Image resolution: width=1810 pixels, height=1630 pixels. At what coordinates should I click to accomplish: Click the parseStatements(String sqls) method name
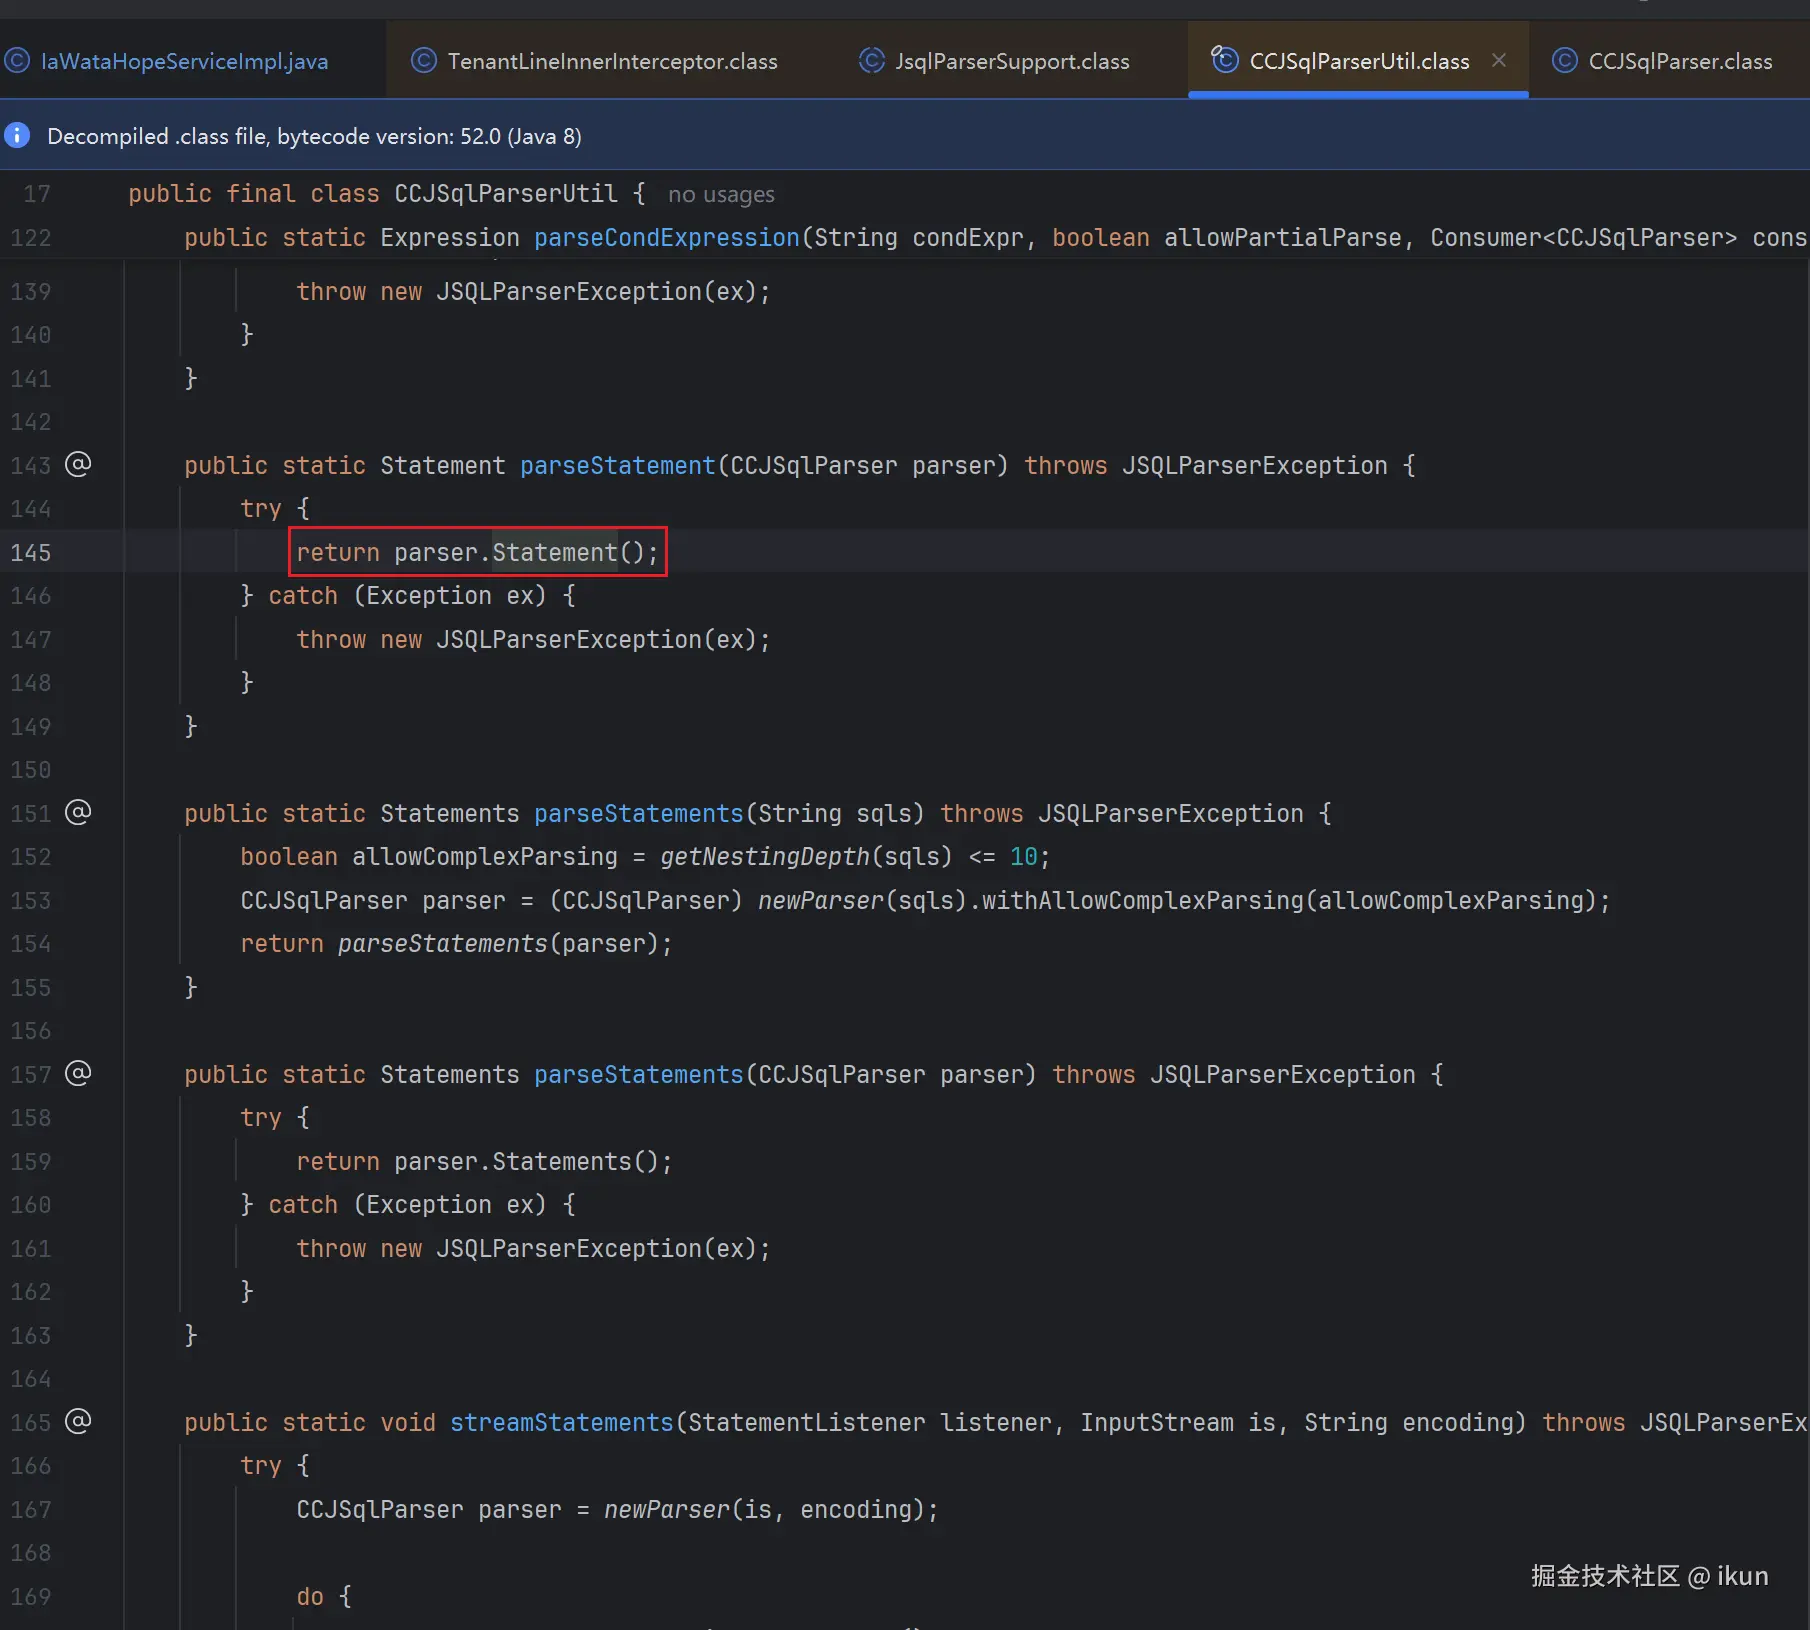point(639,813)
